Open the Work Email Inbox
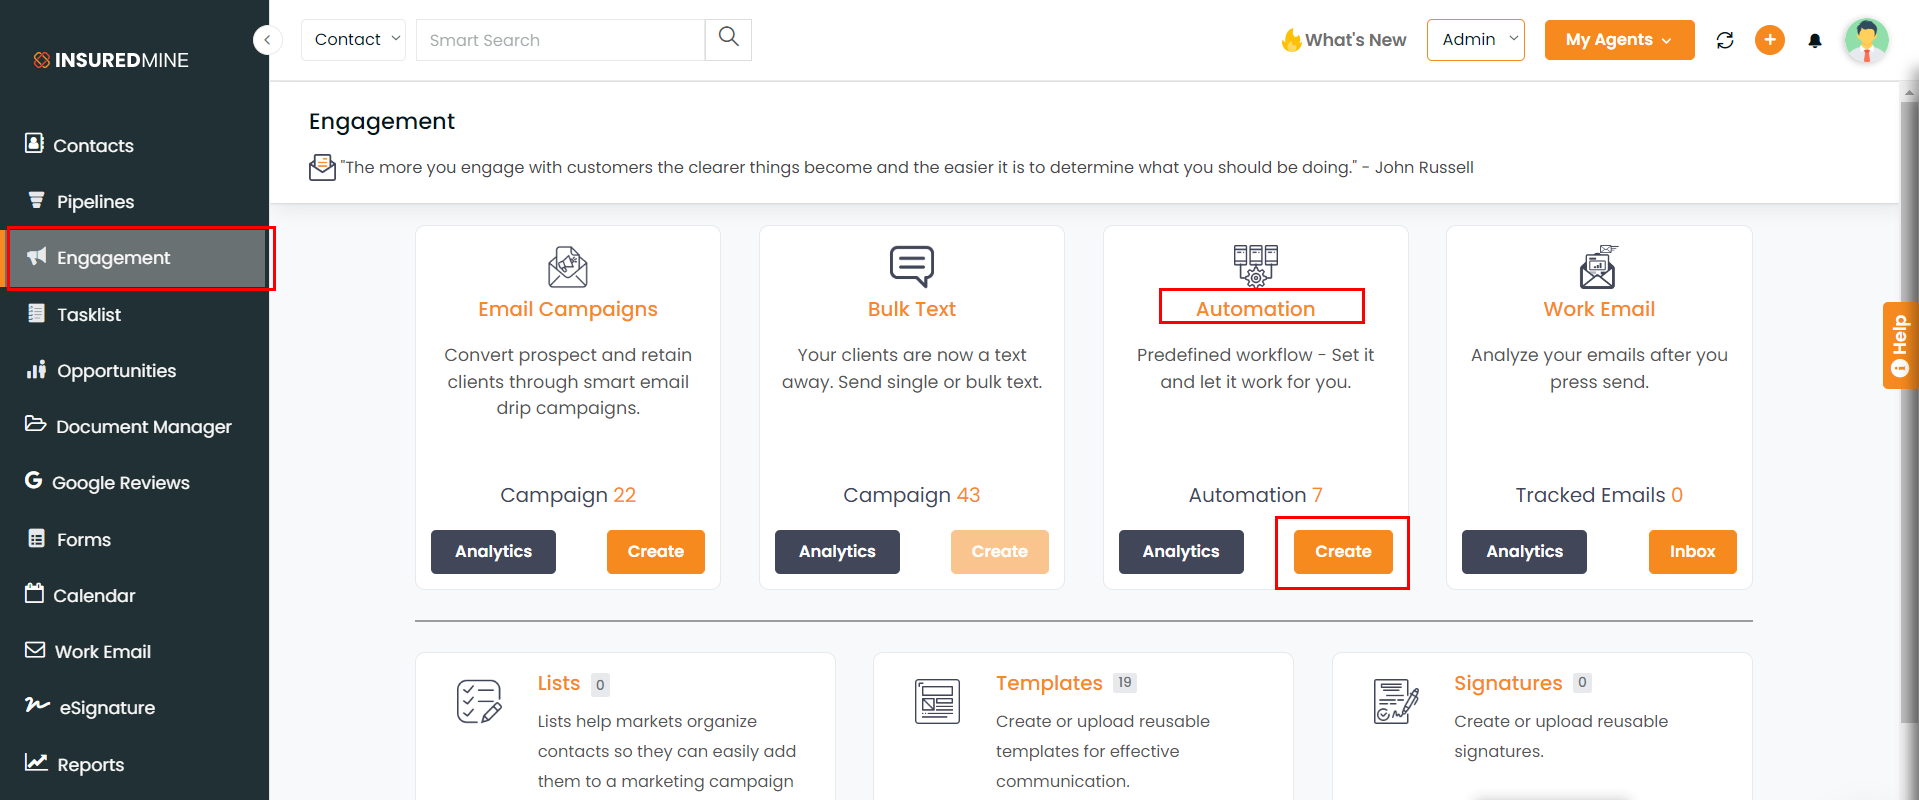 (1692, 552)
